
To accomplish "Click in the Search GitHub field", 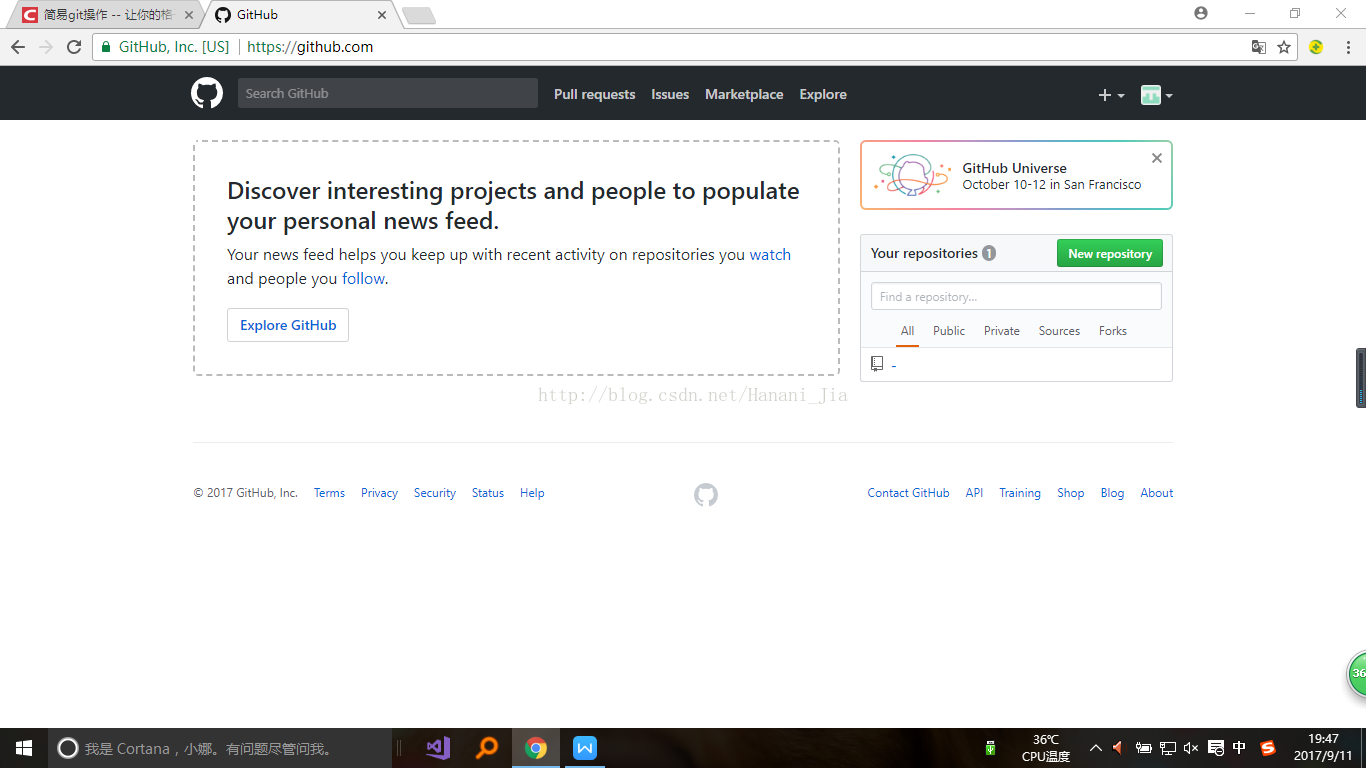I will coord(388,93).
